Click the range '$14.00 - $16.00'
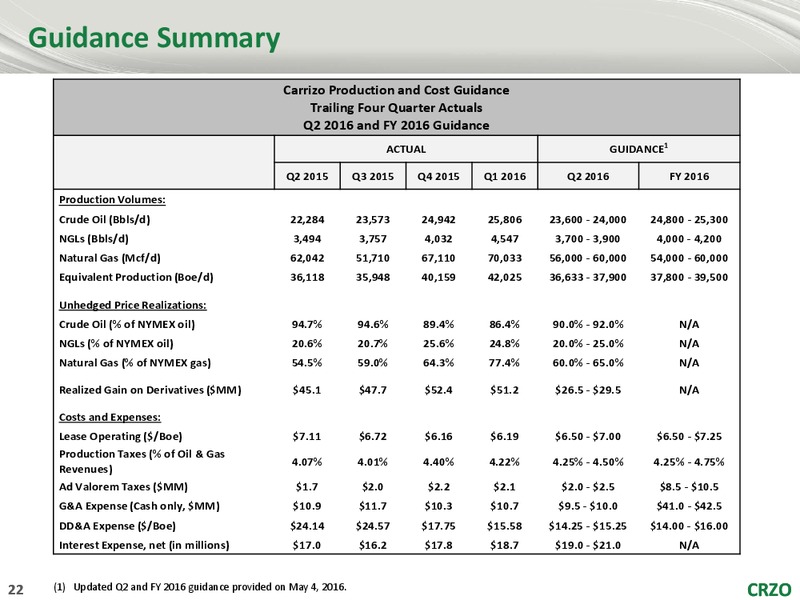Viewport: 800px width, 600px height. (689, 527)
